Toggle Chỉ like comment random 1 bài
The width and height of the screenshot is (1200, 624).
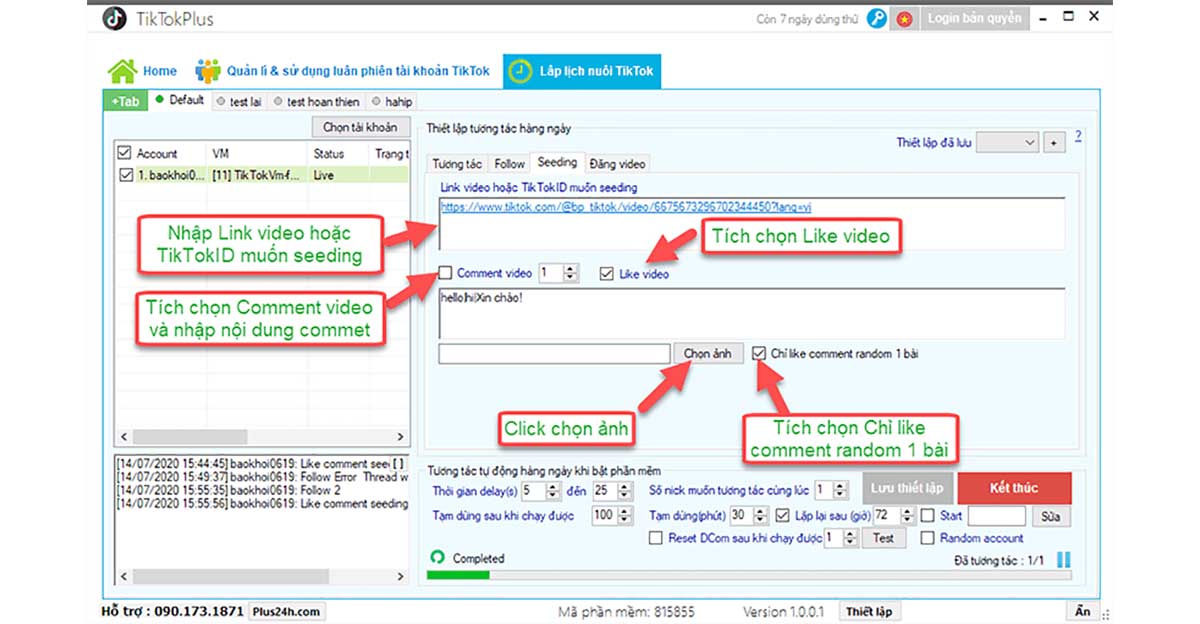(x=760, y=353)
